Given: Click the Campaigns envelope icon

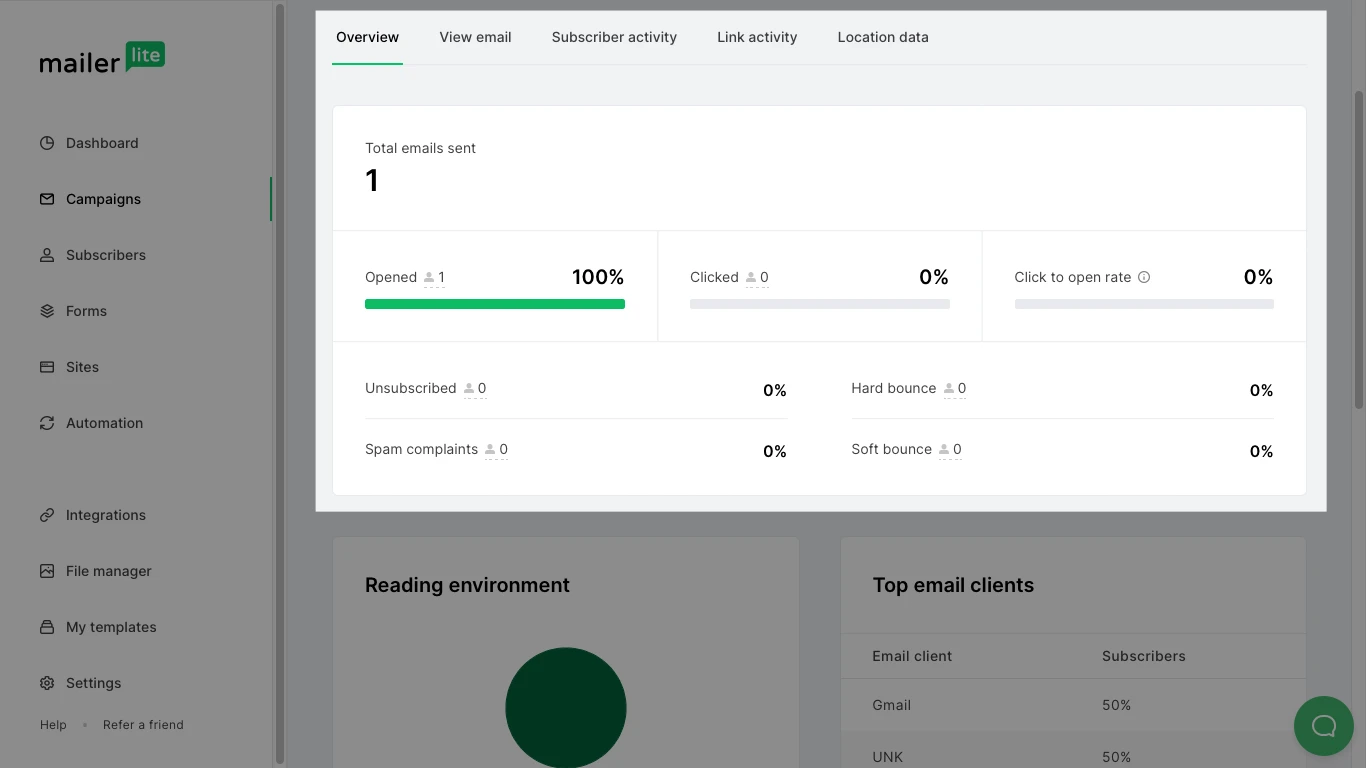Looking at the screenshot, I should [x=47, y=199].
